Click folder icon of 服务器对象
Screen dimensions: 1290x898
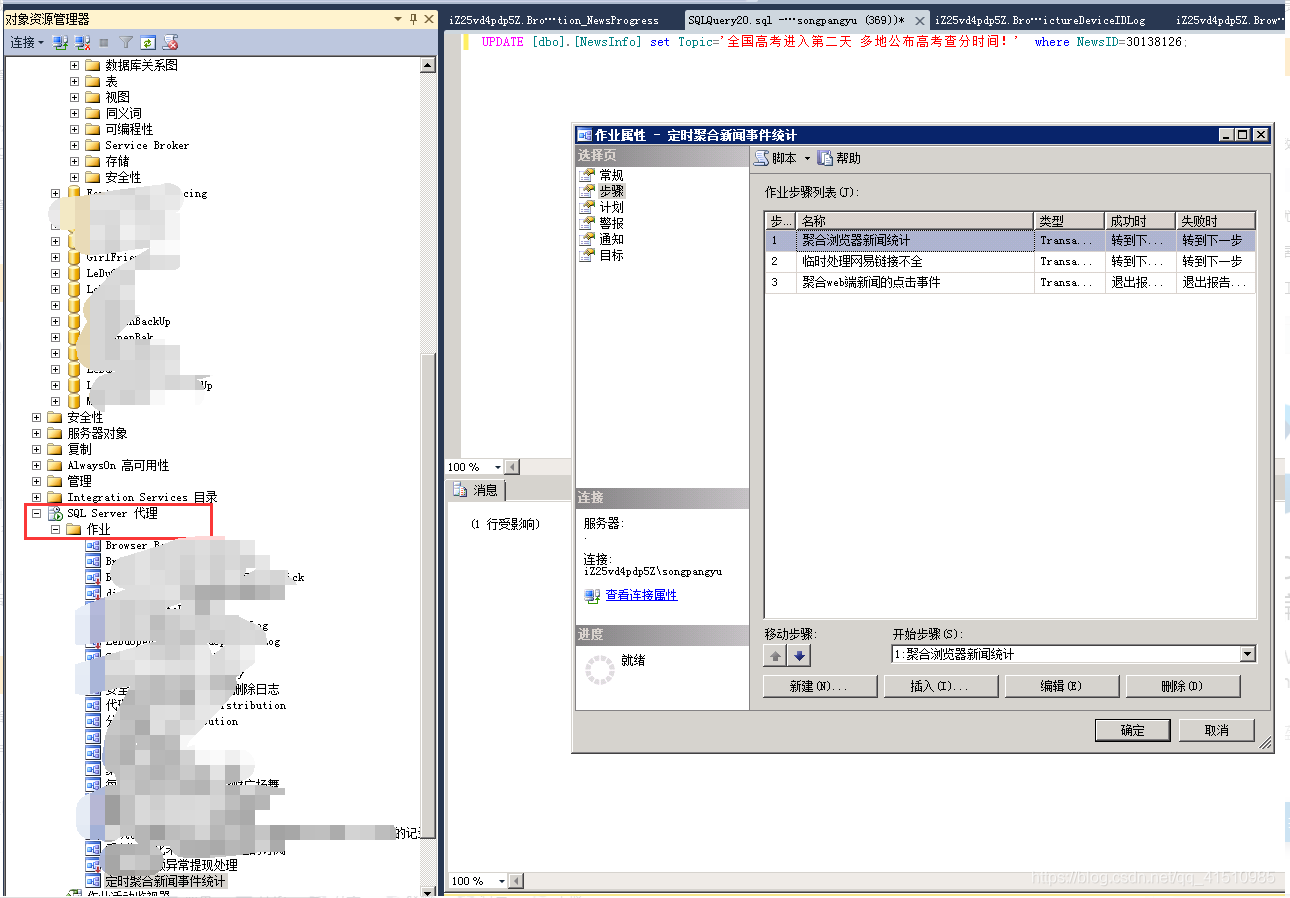click(x=55, y=433)
